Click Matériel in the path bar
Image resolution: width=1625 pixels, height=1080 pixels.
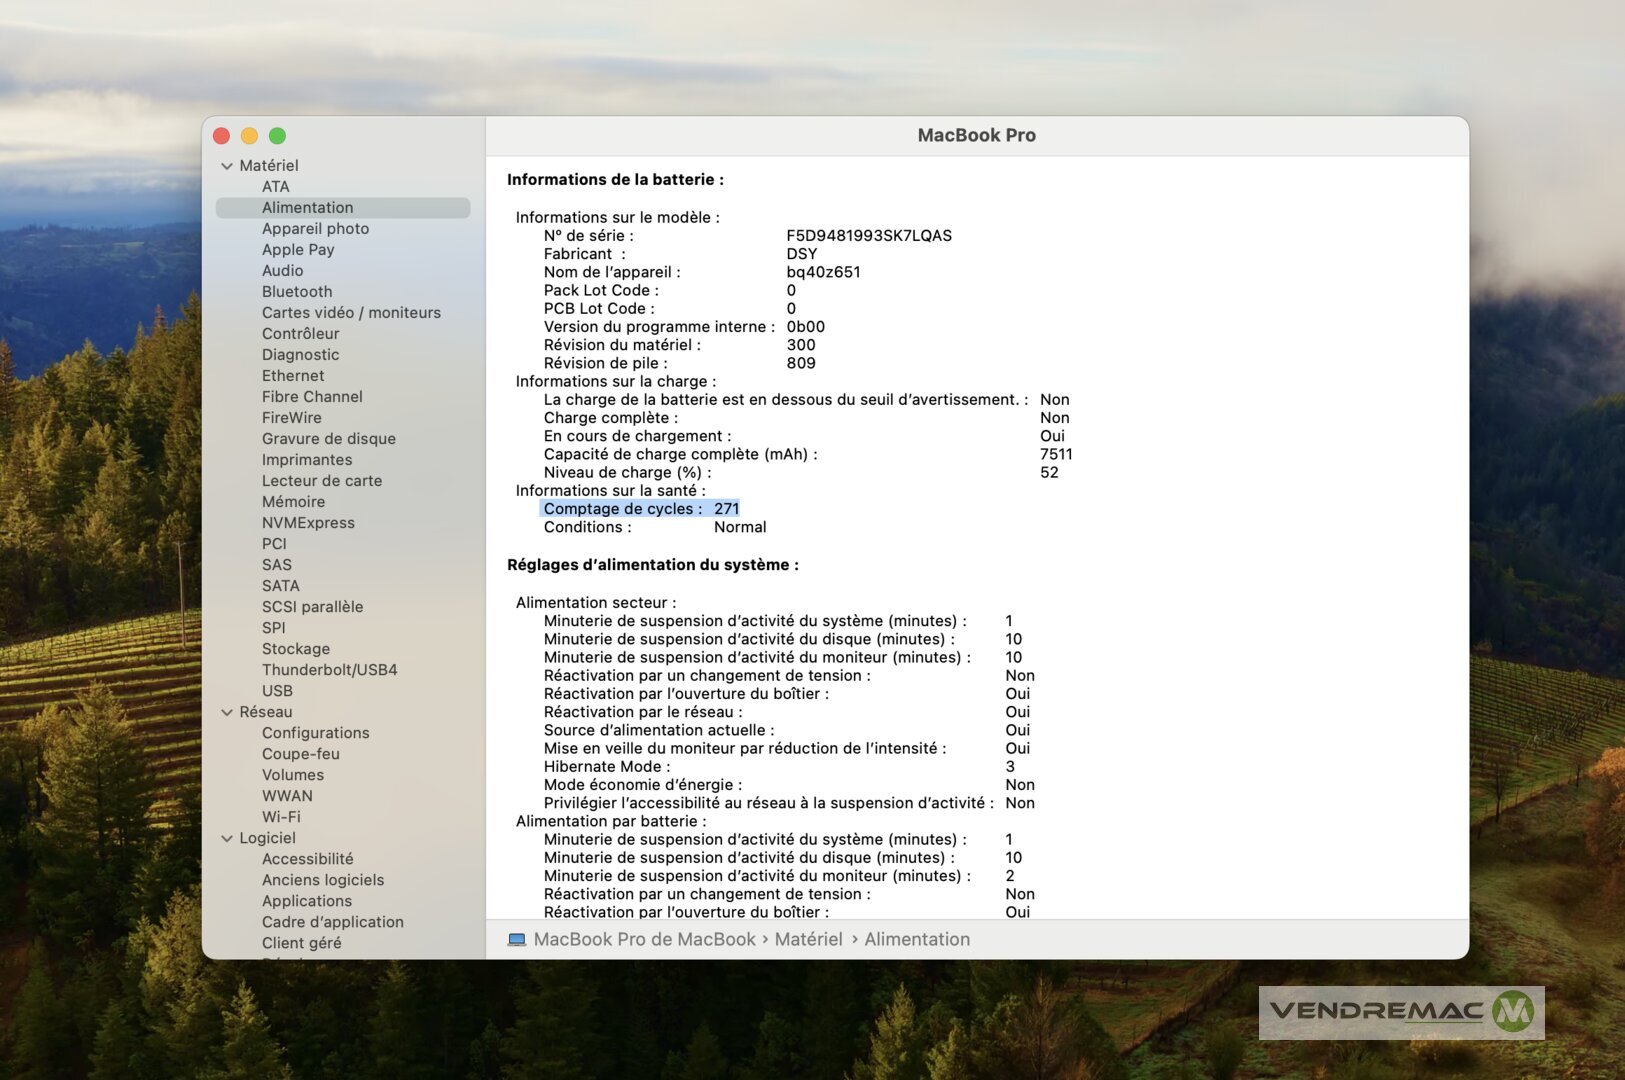808,940
